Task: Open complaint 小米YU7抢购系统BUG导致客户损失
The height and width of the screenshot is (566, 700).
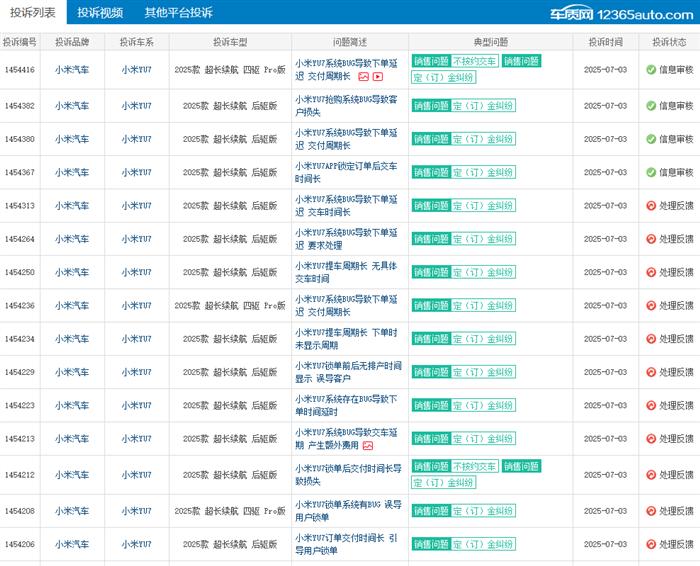Action: [x=346, y=106]
